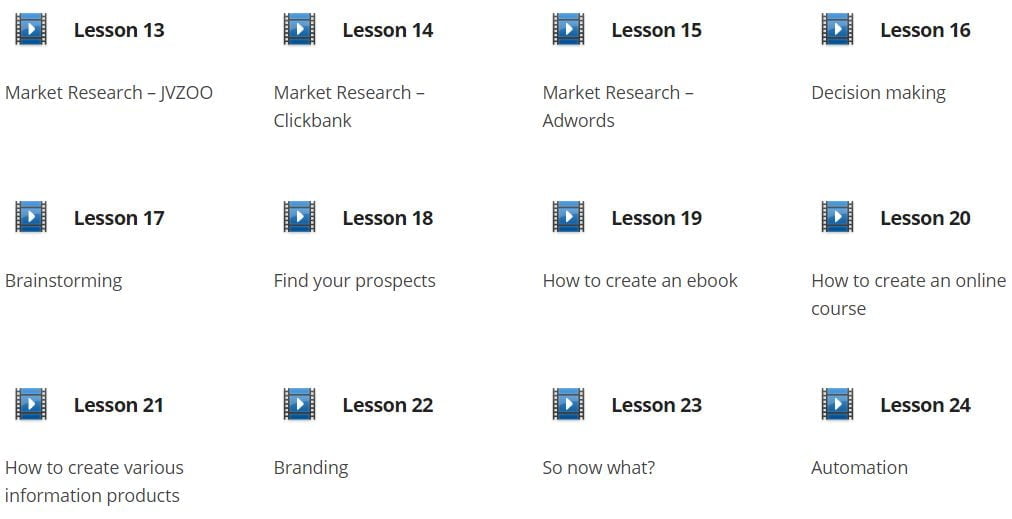Open 'Find your prospects' lesson text
This screenshot has width=1012, height=519.
pyautogui.click(x=354, y=281)
